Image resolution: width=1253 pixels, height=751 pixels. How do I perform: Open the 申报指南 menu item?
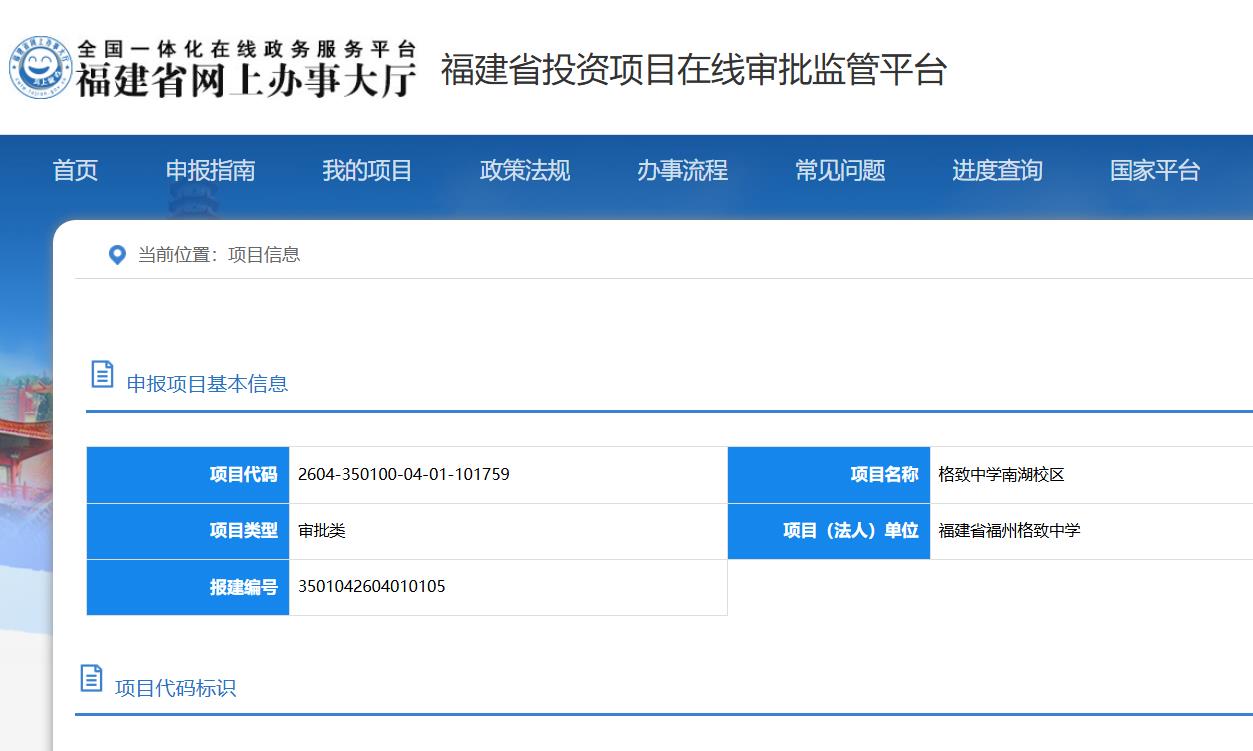click(210, 171)
